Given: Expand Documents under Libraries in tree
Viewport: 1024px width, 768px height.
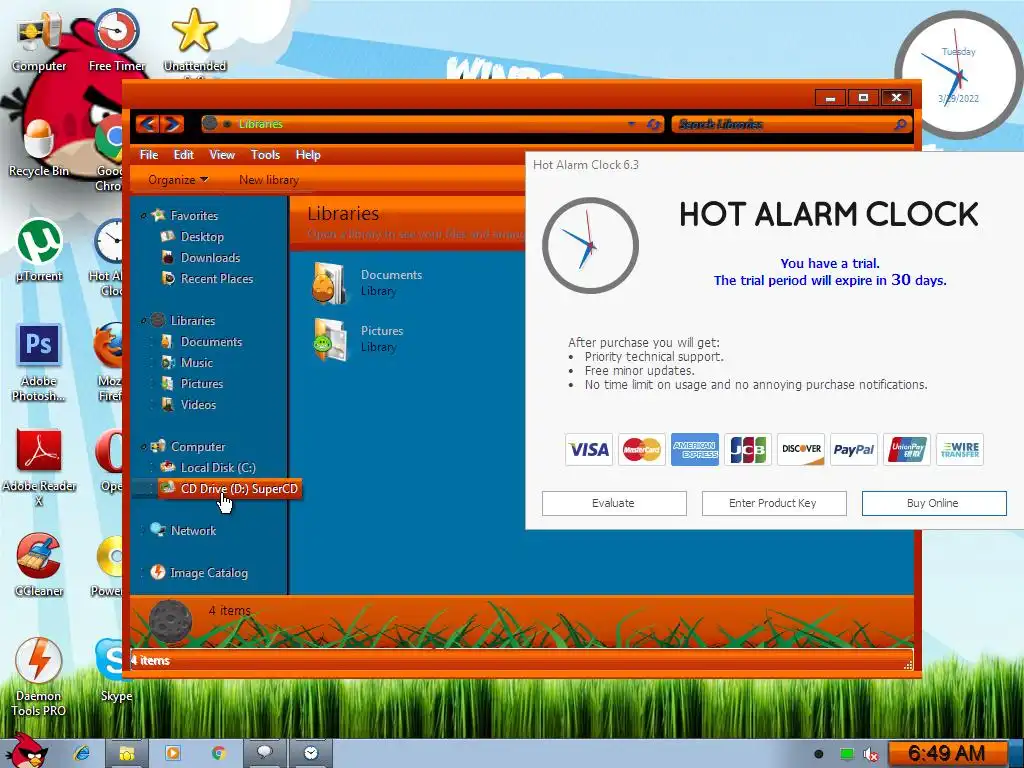Looking at the screenshot, I should tap(152, 342).
